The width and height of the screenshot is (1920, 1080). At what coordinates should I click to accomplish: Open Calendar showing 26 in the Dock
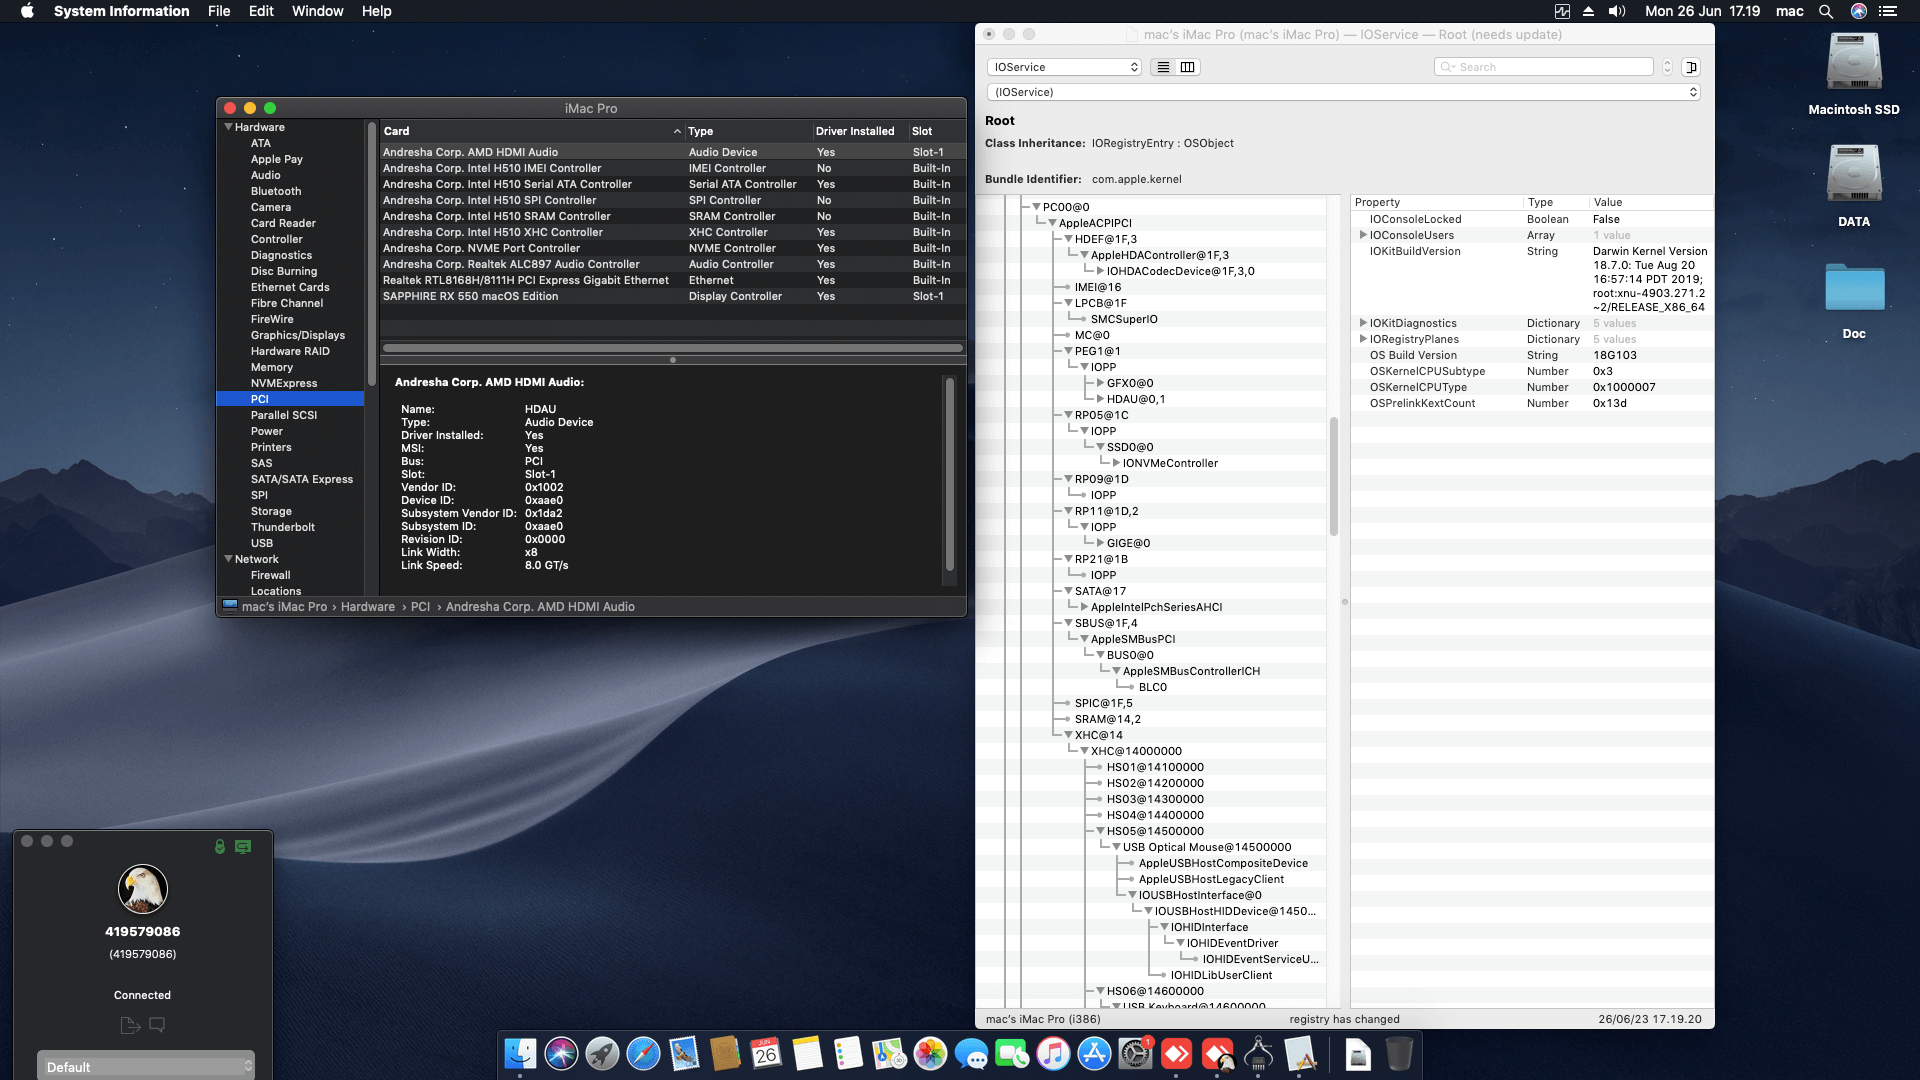(766, 1053)
